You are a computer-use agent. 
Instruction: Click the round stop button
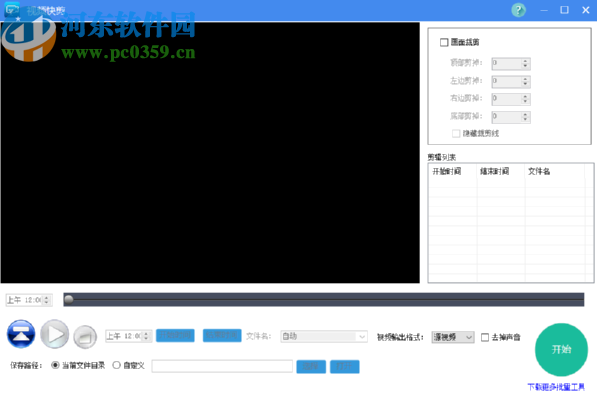85,337
